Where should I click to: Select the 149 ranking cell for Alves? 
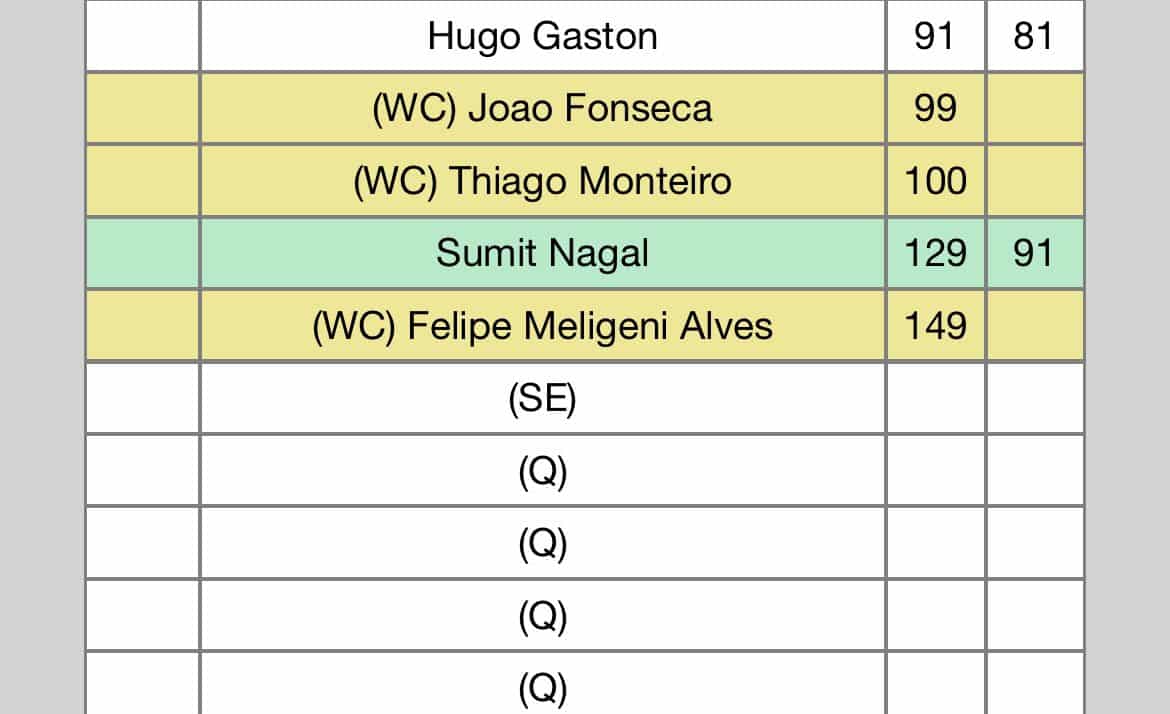click(x=936, y=326)
